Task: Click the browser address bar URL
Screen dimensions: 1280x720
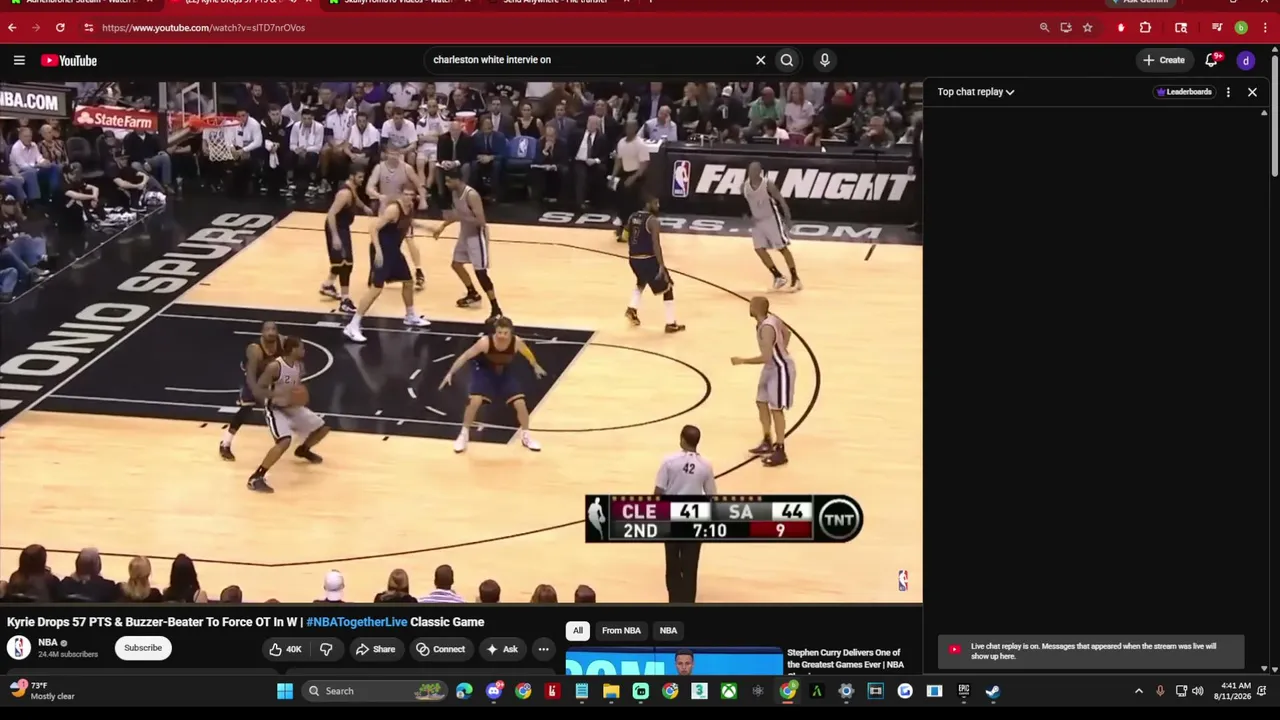Action: (204, 28)
